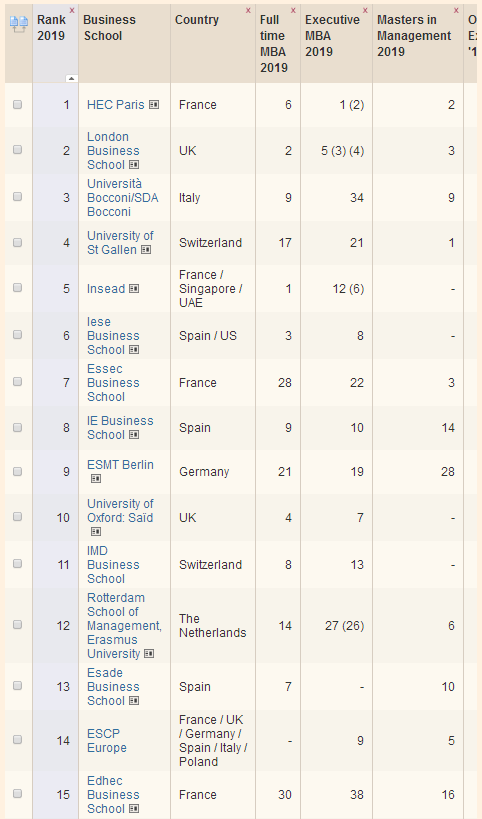Open the profile icon after Erasmus University
This screenshot has width=482, height=819.
149,653
